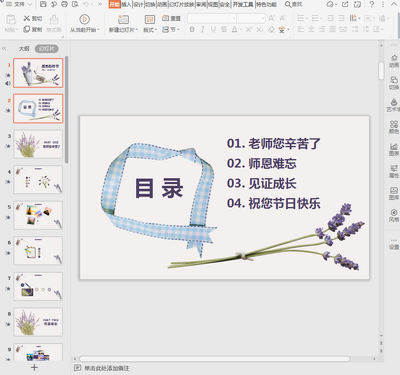Viewport: 400px width, 375px height.
Task: Open the Section (节) dropdown
Action: pyautogui.click(x=171, y=30)
